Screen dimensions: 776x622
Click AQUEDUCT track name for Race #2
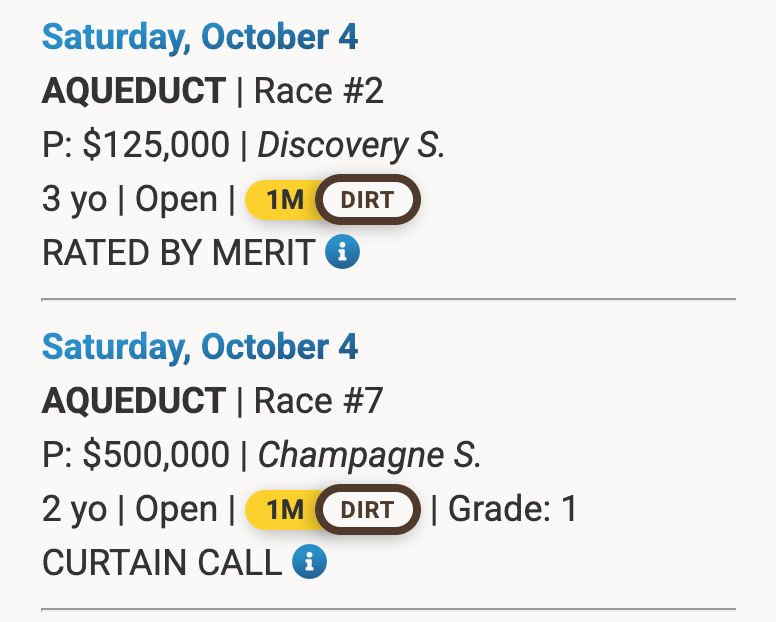134,91
